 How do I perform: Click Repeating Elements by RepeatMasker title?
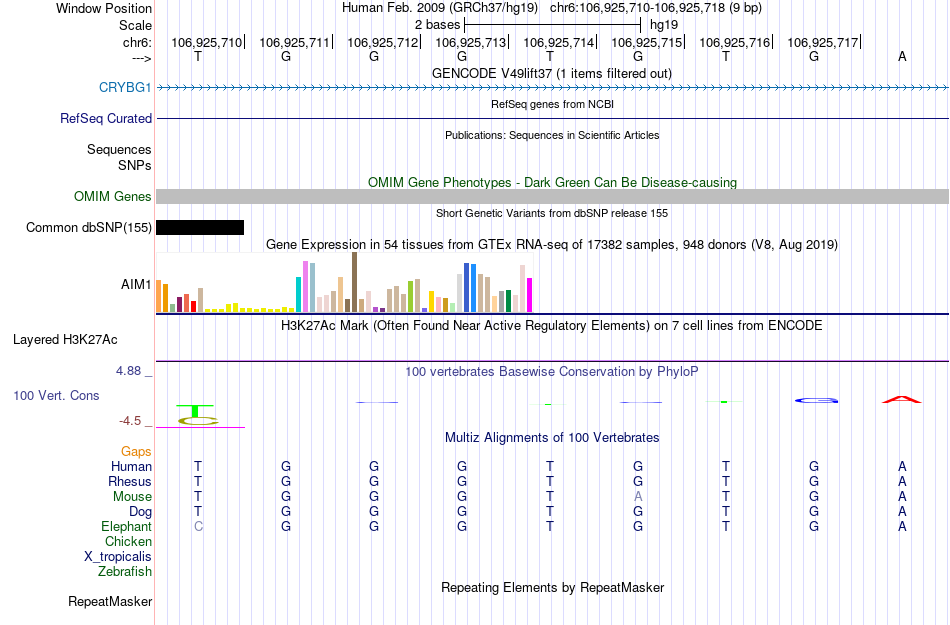553,587
